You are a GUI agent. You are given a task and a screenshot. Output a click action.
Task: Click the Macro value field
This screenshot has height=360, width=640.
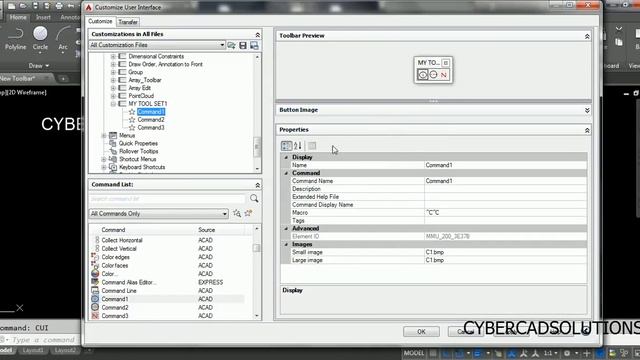(x=505, y=213)
